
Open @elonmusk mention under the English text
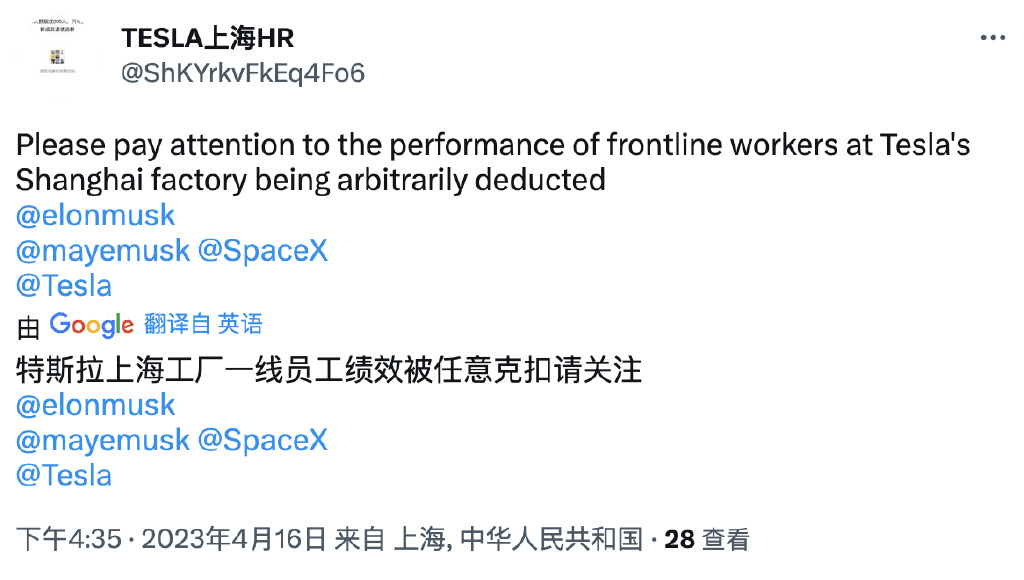click(96, 215)
